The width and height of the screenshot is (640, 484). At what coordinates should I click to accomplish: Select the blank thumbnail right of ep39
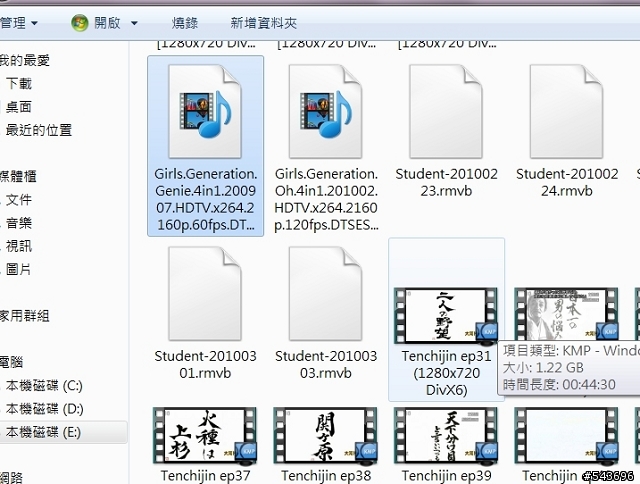(x=567, y=435)
